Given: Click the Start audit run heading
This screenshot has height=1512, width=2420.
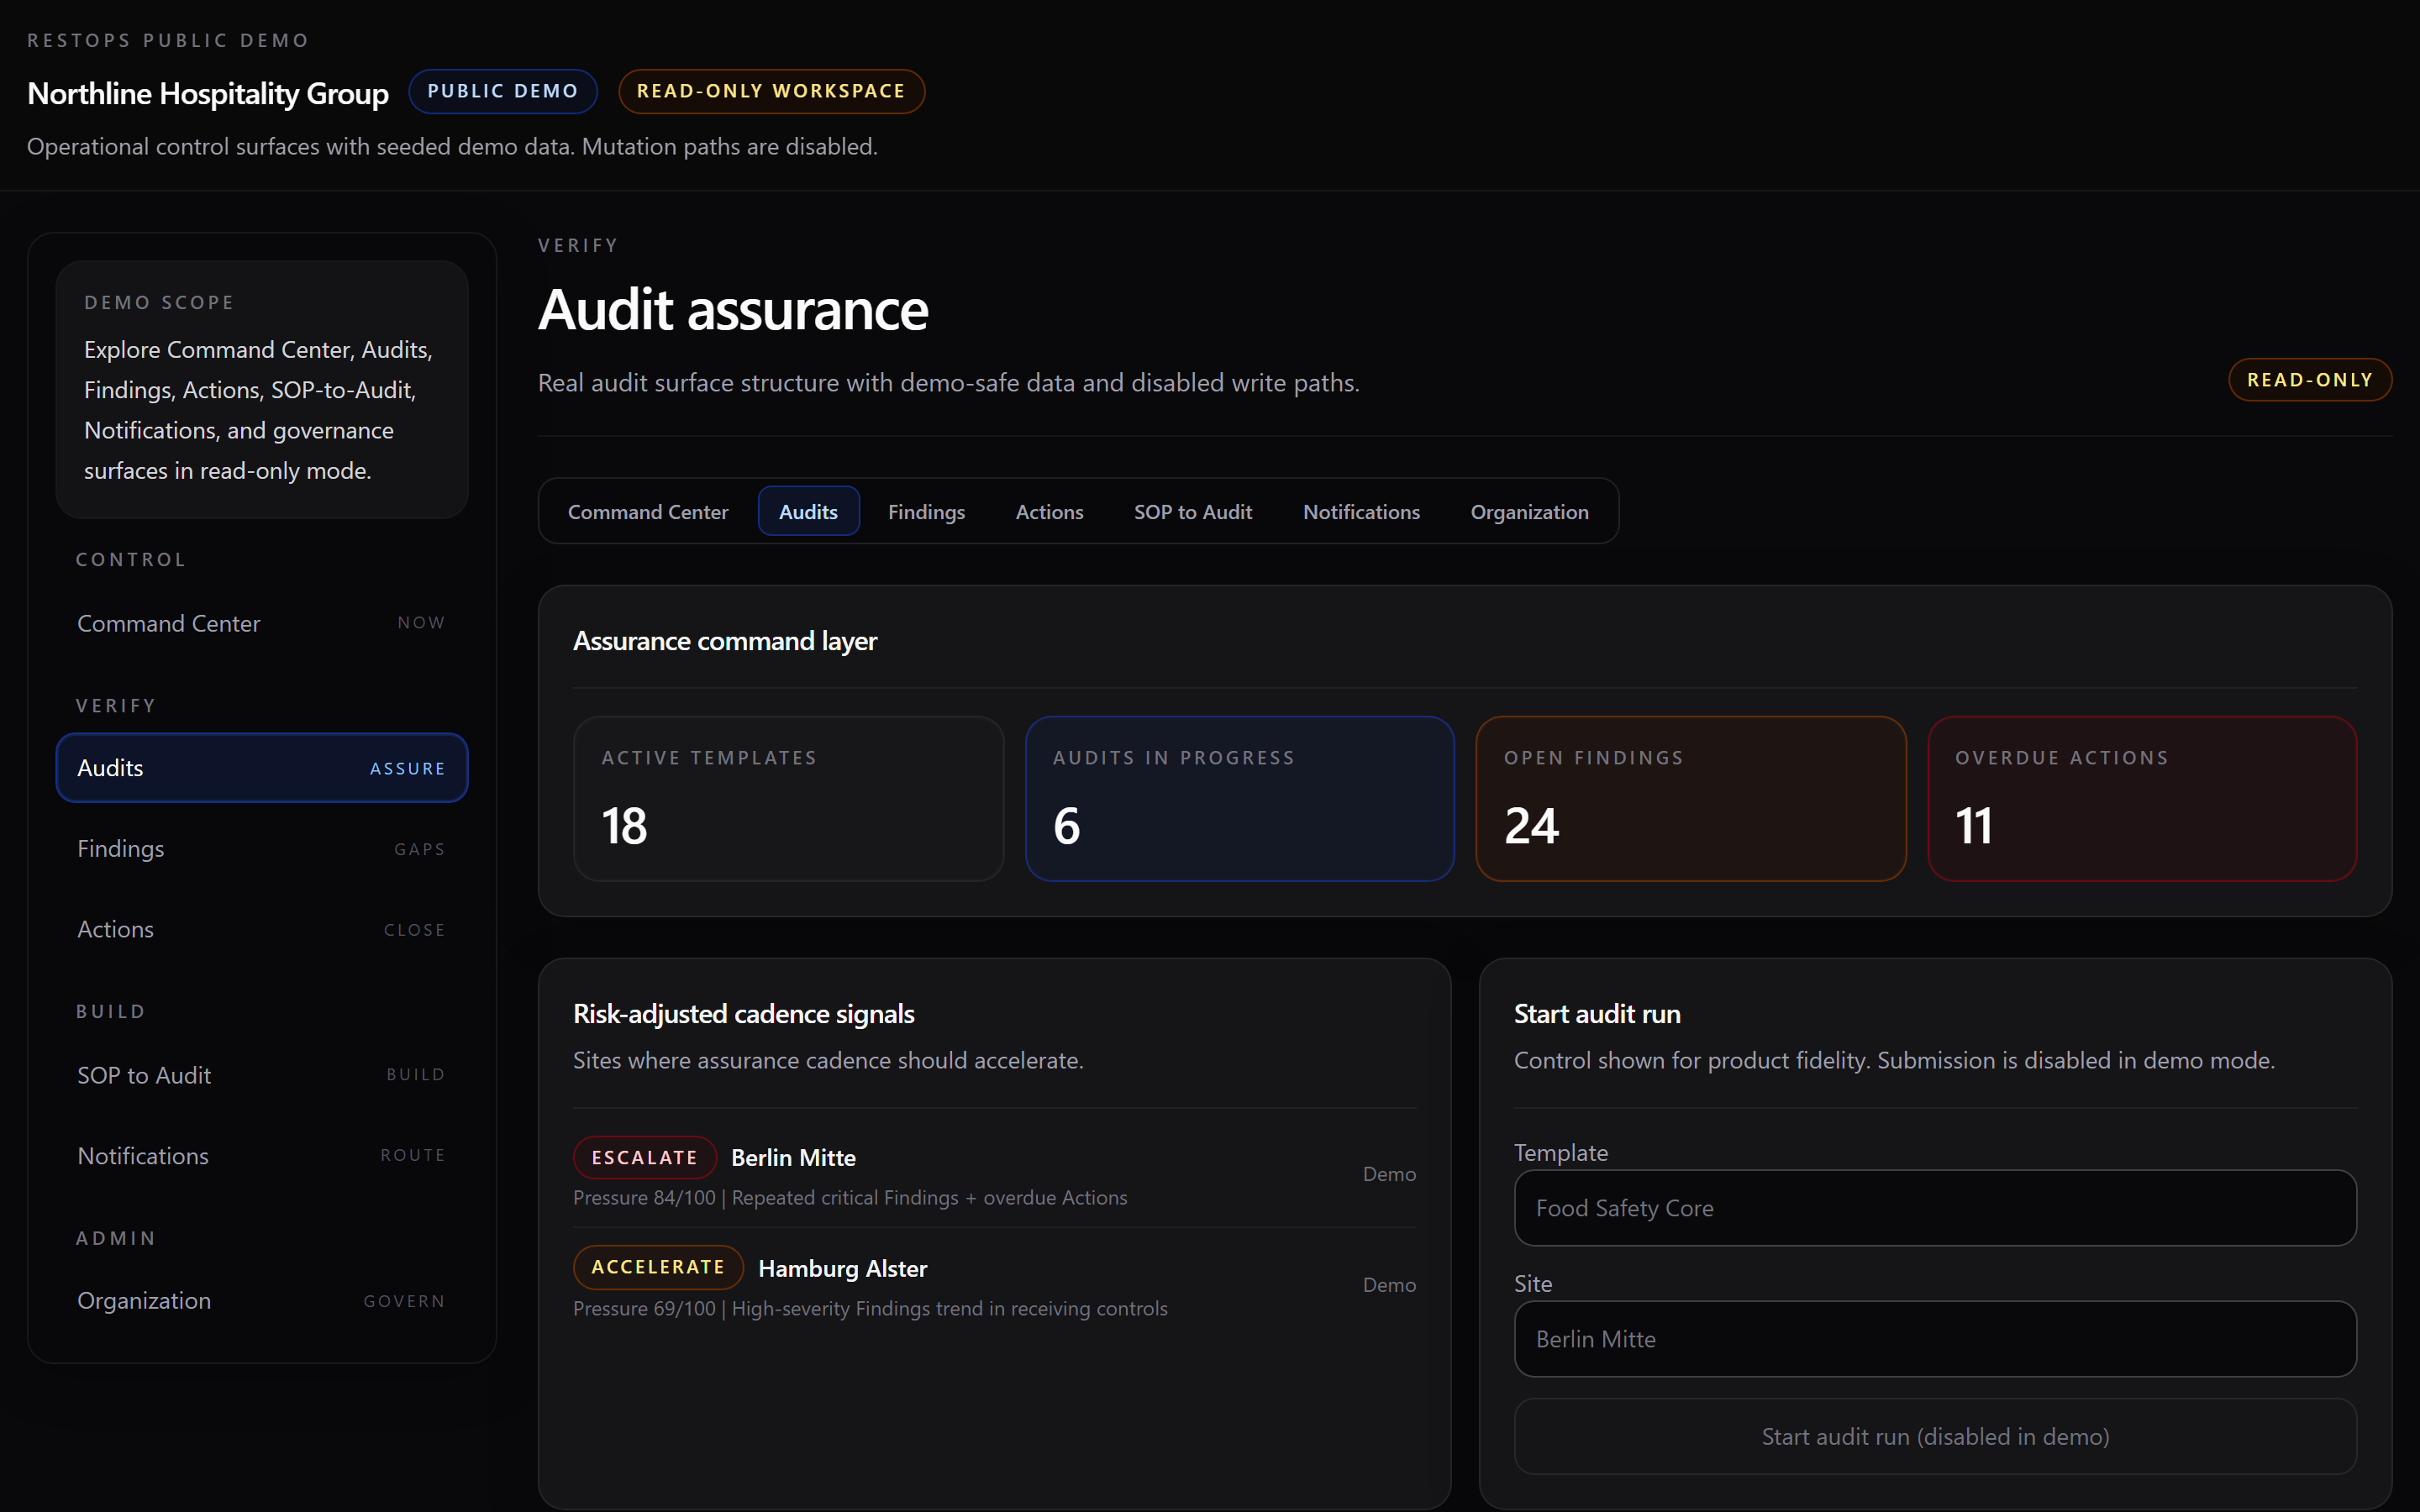Looking at the screenshot, I should (1597, 1014).
